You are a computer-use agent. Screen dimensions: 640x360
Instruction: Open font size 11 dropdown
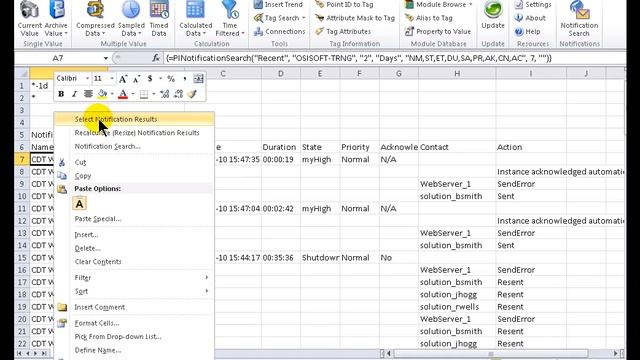tap(112, 78)
